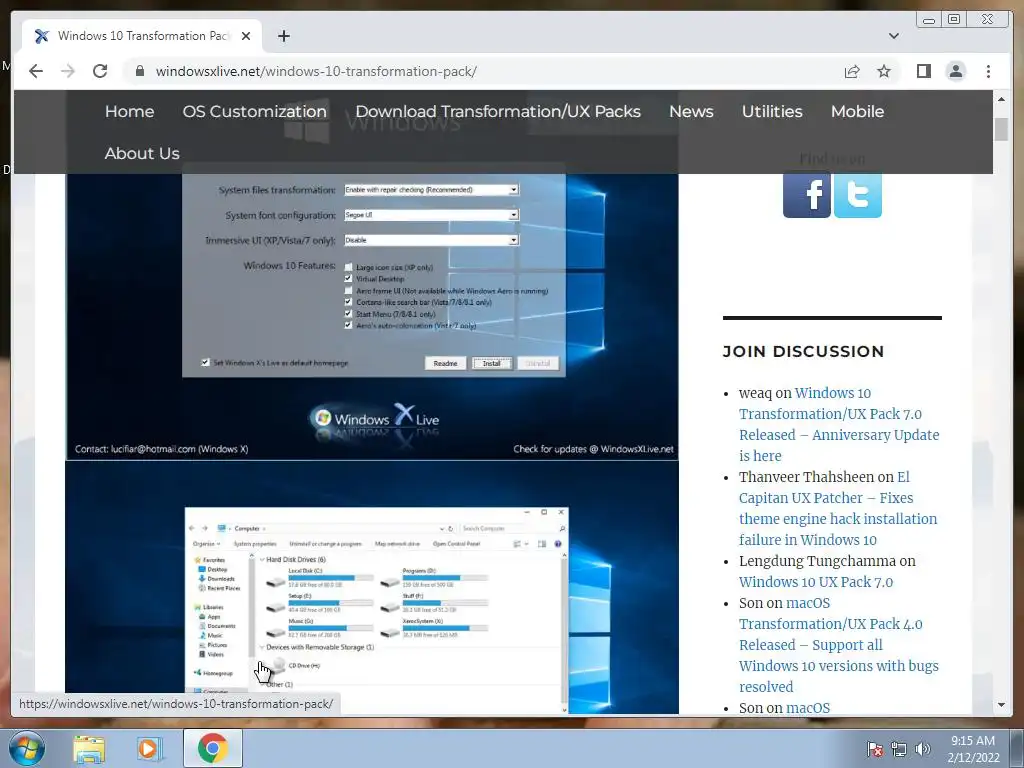Open Chrome's three-dot menu
This screenshot has height=768, width=1024.
(x=988, y=71)
